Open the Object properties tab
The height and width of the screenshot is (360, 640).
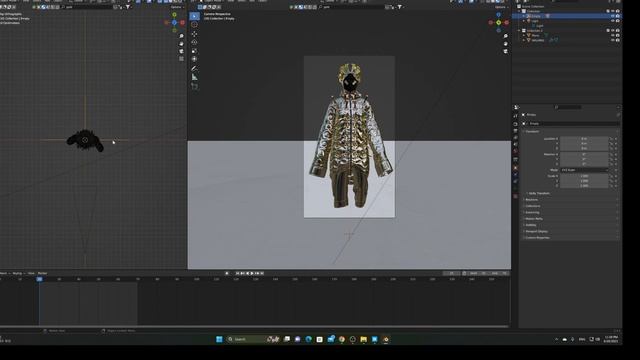tap(516, 168)
